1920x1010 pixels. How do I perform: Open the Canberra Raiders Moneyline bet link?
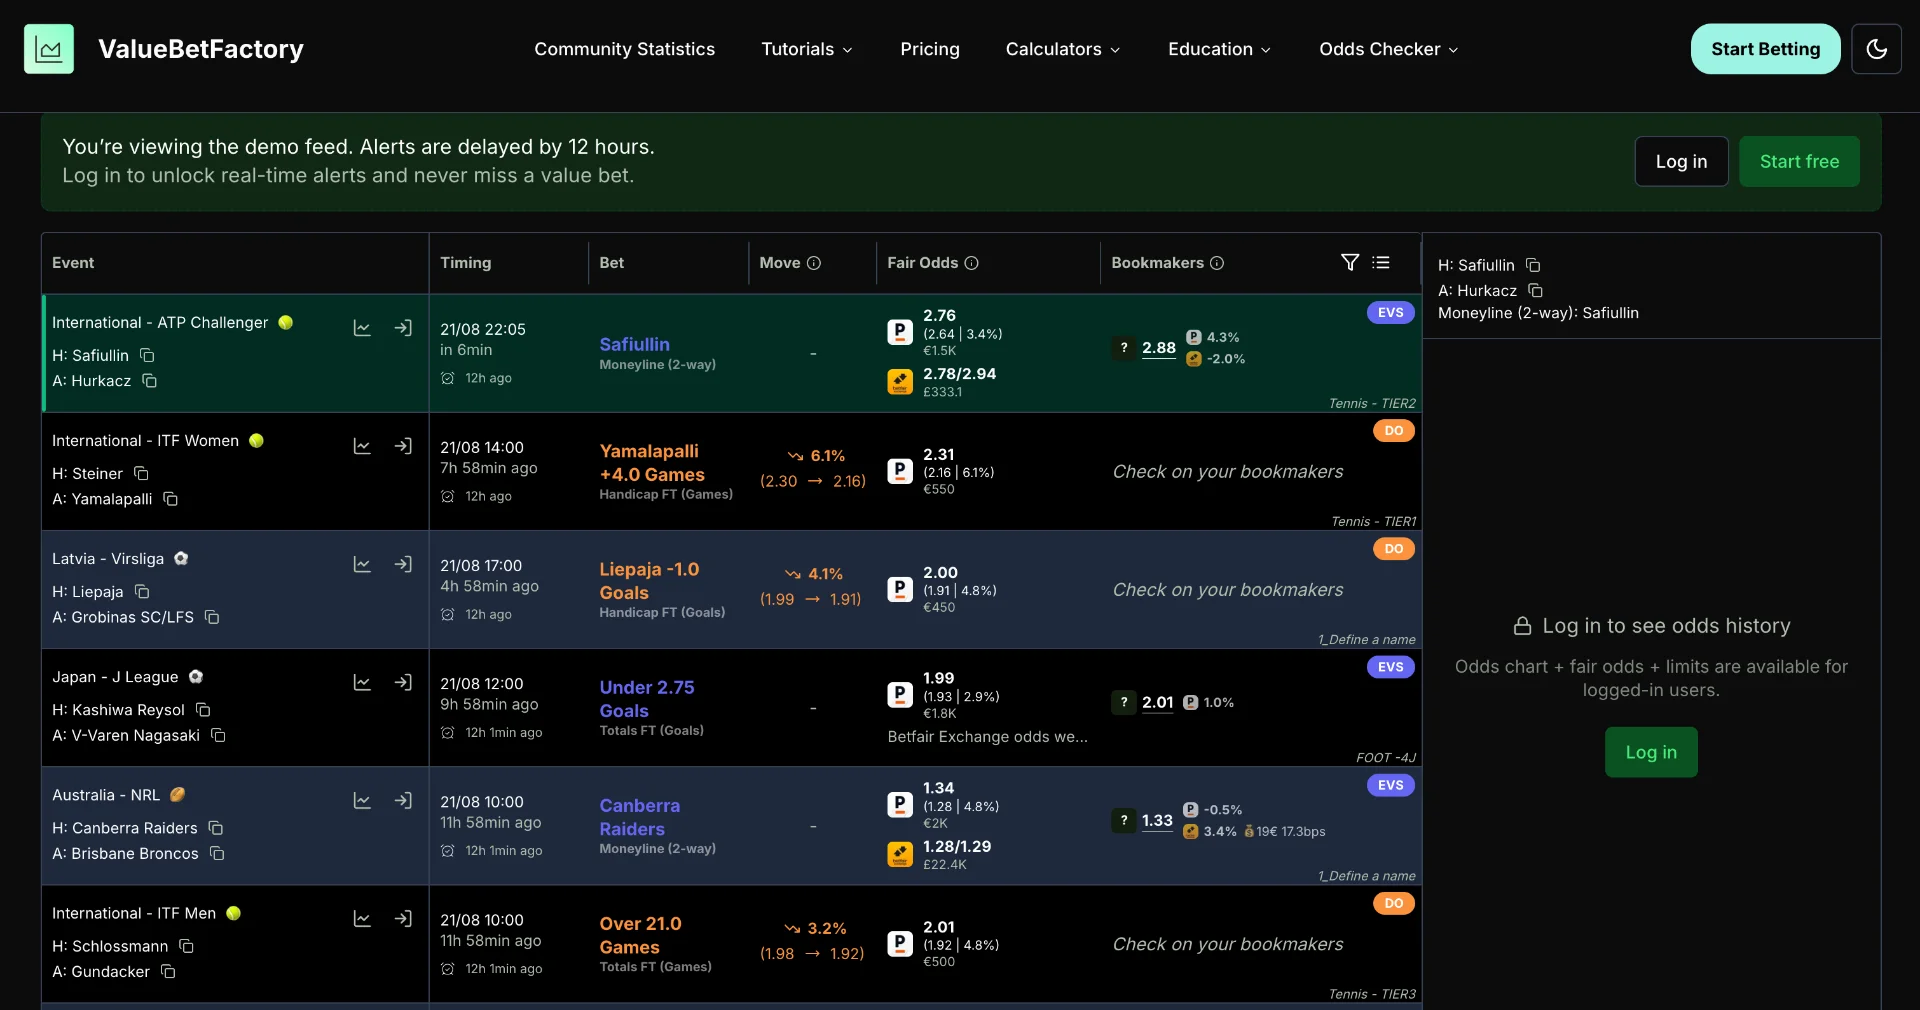639,817
